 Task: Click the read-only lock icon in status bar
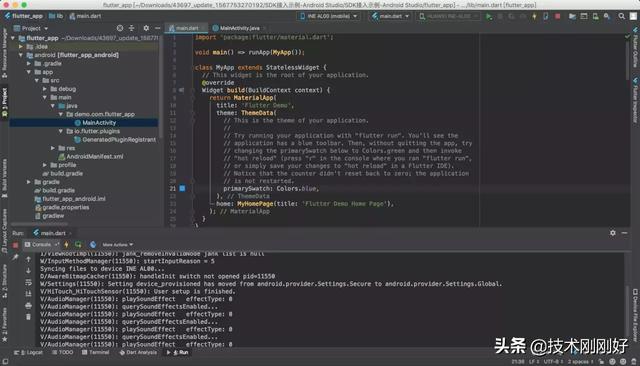coord(601,362)
